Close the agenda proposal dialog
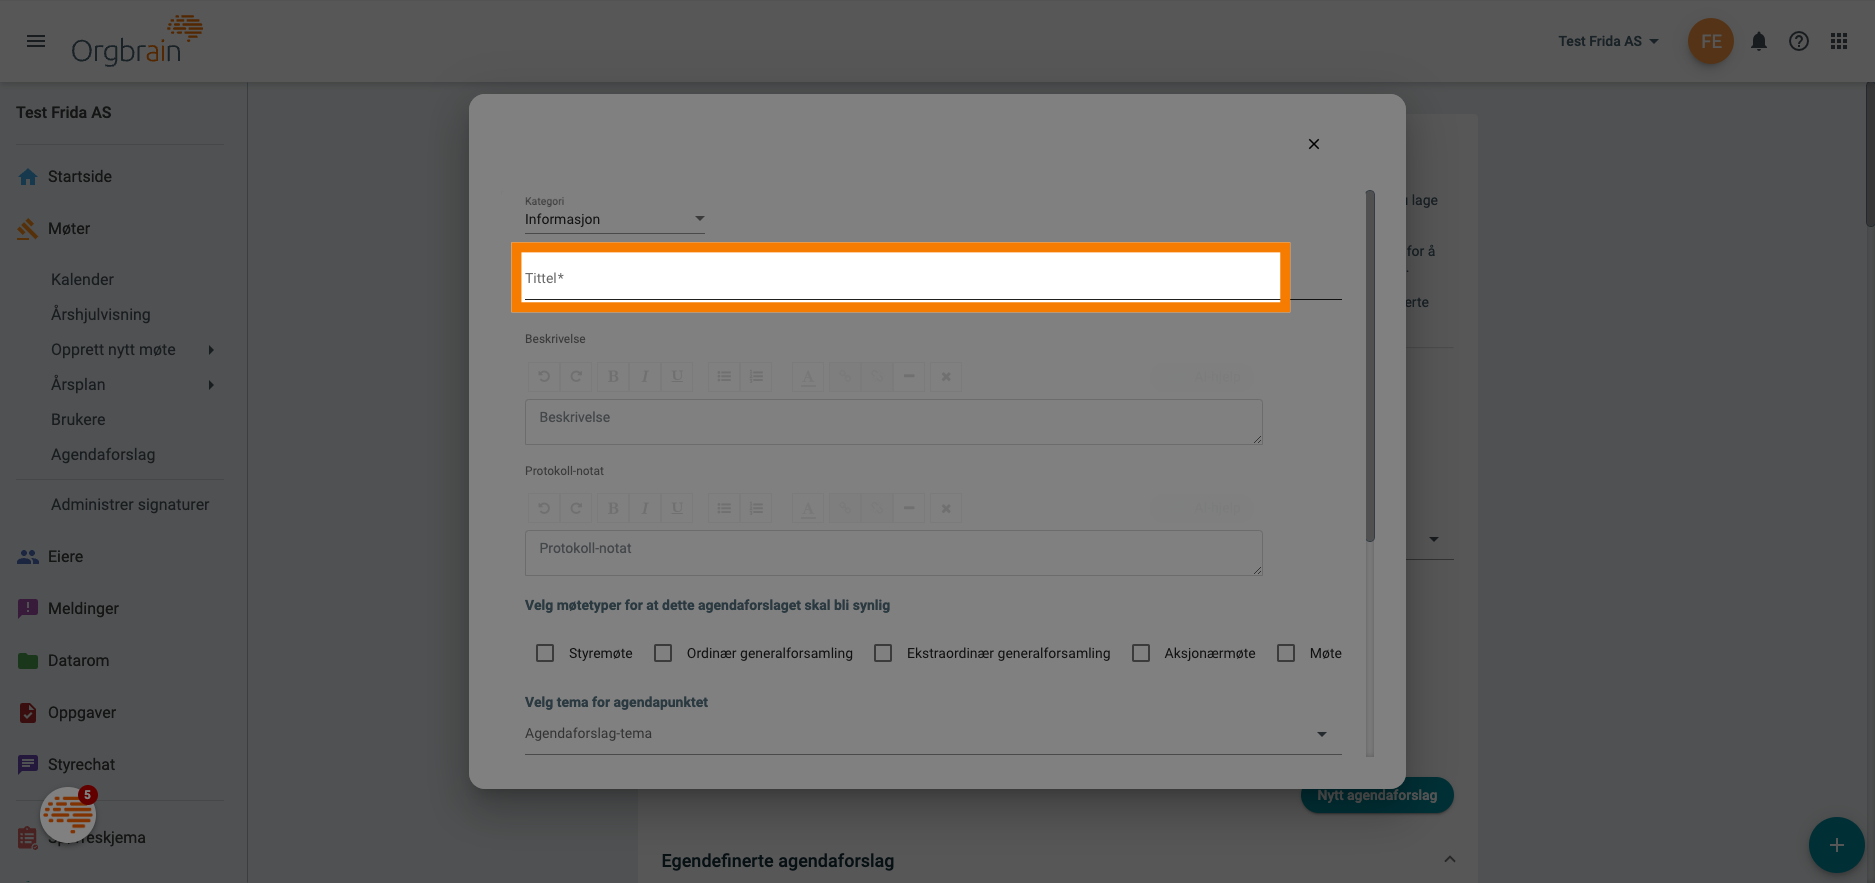Screen dimensions: 1875x883 click(1314, 144)
